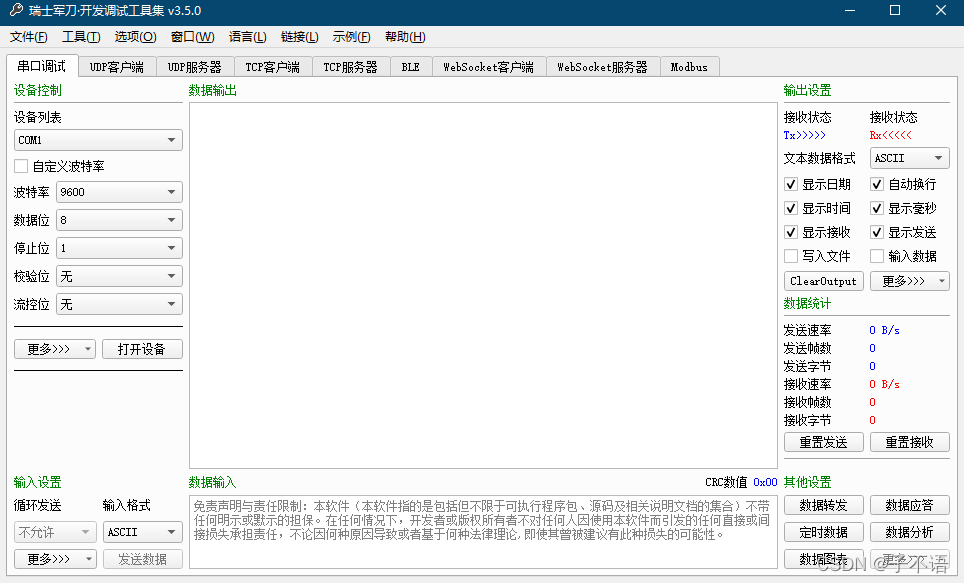Expand the 循环发送 不允许 dropdown
The width and height of the screenshot is (964, 583).
[x=55, y=532]
